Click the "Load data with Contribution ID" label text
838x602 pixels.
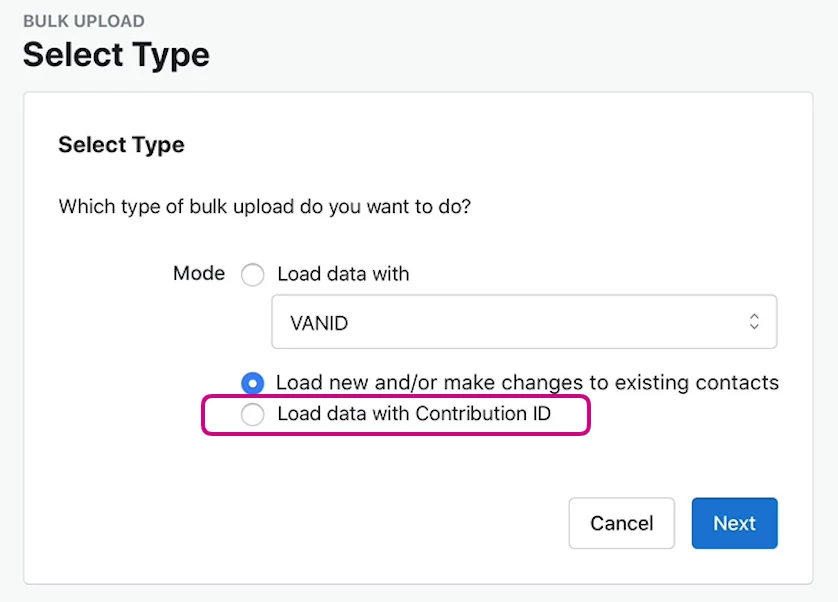point(414,414)
